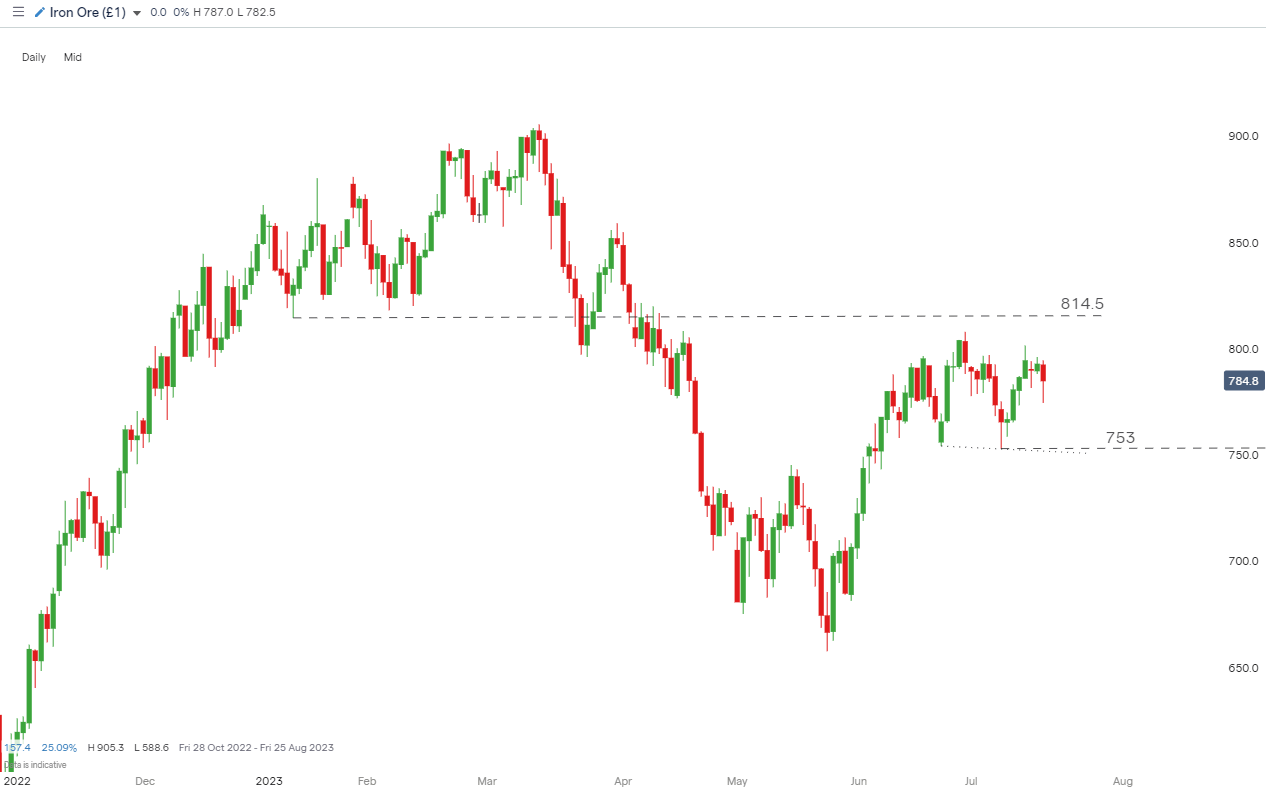Click the Iron Ore (£1) market title
This screenshot has width=1266, height=788.
[x=87, y=13]
